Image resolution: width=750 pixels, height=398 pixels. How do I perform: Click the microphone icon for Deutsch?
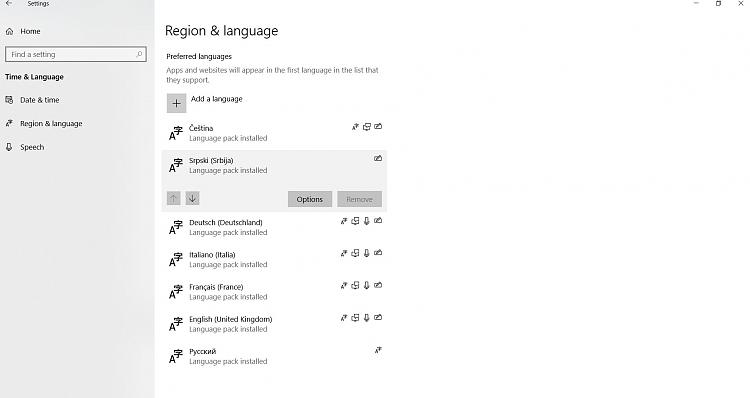tap(366, 221)
